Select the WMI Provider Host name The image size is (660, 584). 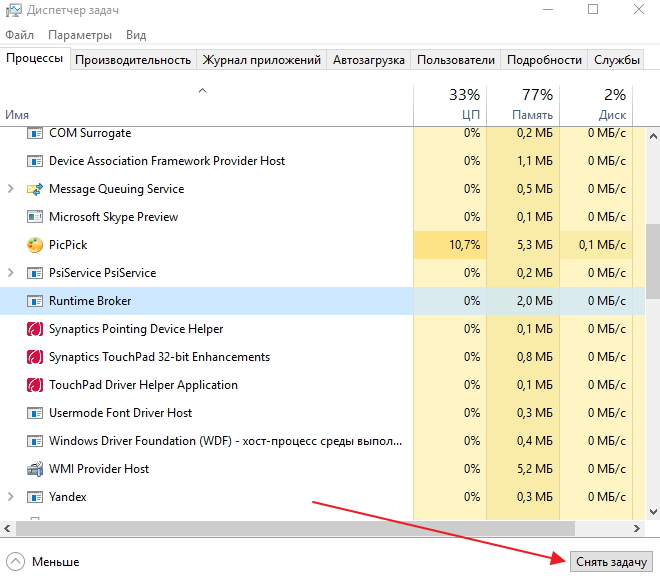[x=99, y=469]
